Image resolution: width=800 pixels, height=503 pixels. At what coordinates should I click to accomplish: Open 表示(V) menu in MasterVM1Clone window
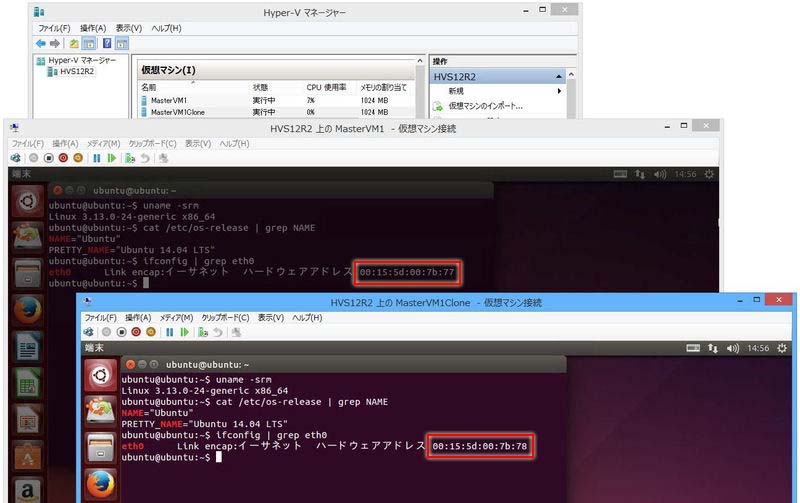(x=270, y=318)
